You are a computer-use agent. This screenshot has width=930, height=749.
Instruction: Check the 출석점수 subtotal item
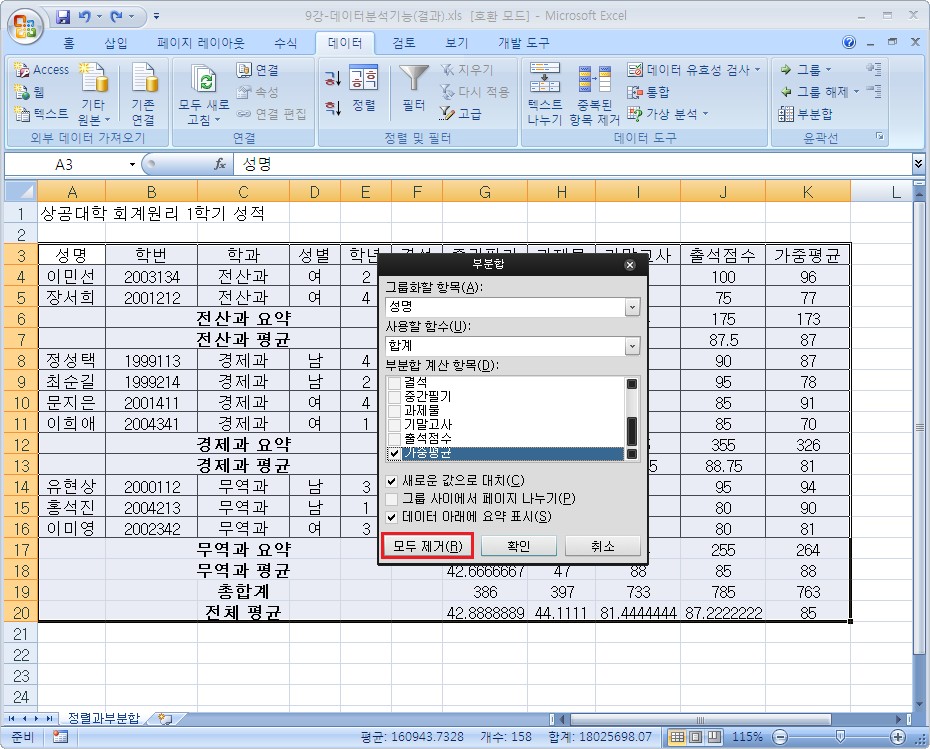(x=394, y=439)
